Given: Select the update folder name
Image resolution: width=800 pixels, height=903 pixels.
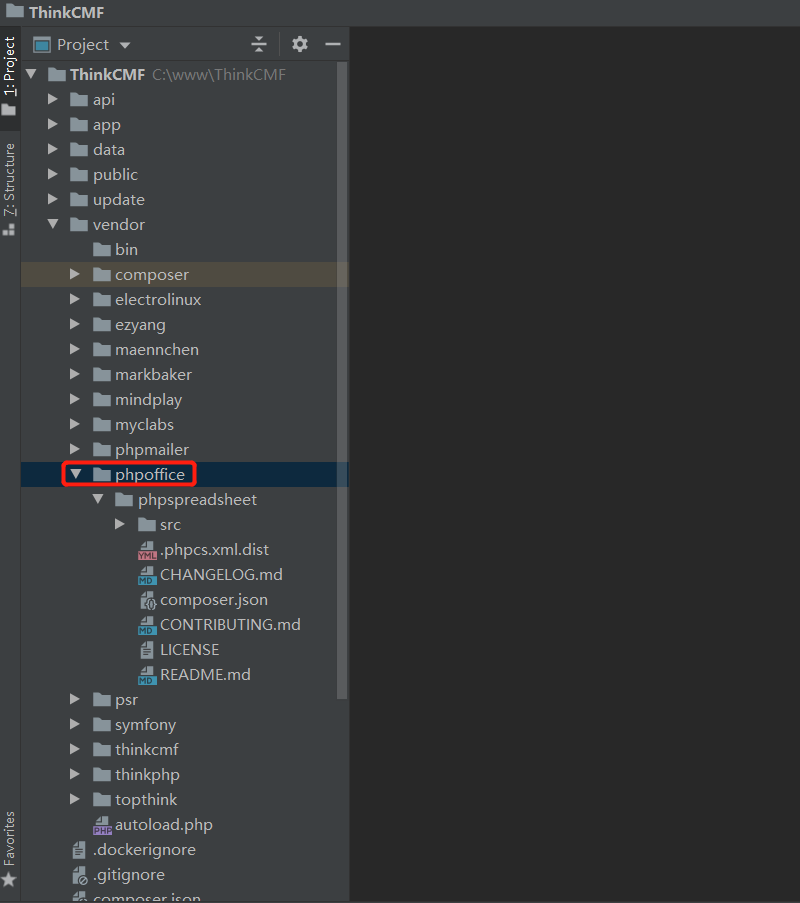Looking at the screenshot, I should tap(119, 200).
